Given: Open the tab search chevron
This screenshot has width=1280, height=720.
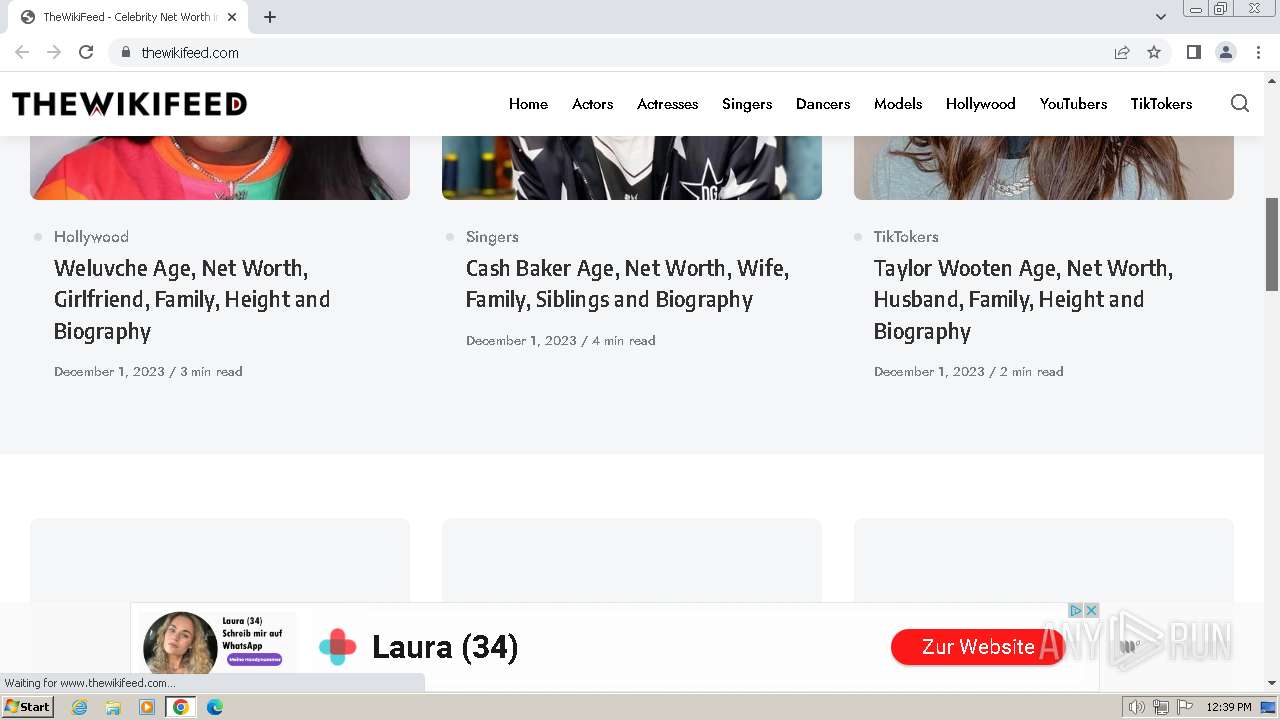Looking at the screenshot, I should pos(1160,17).
